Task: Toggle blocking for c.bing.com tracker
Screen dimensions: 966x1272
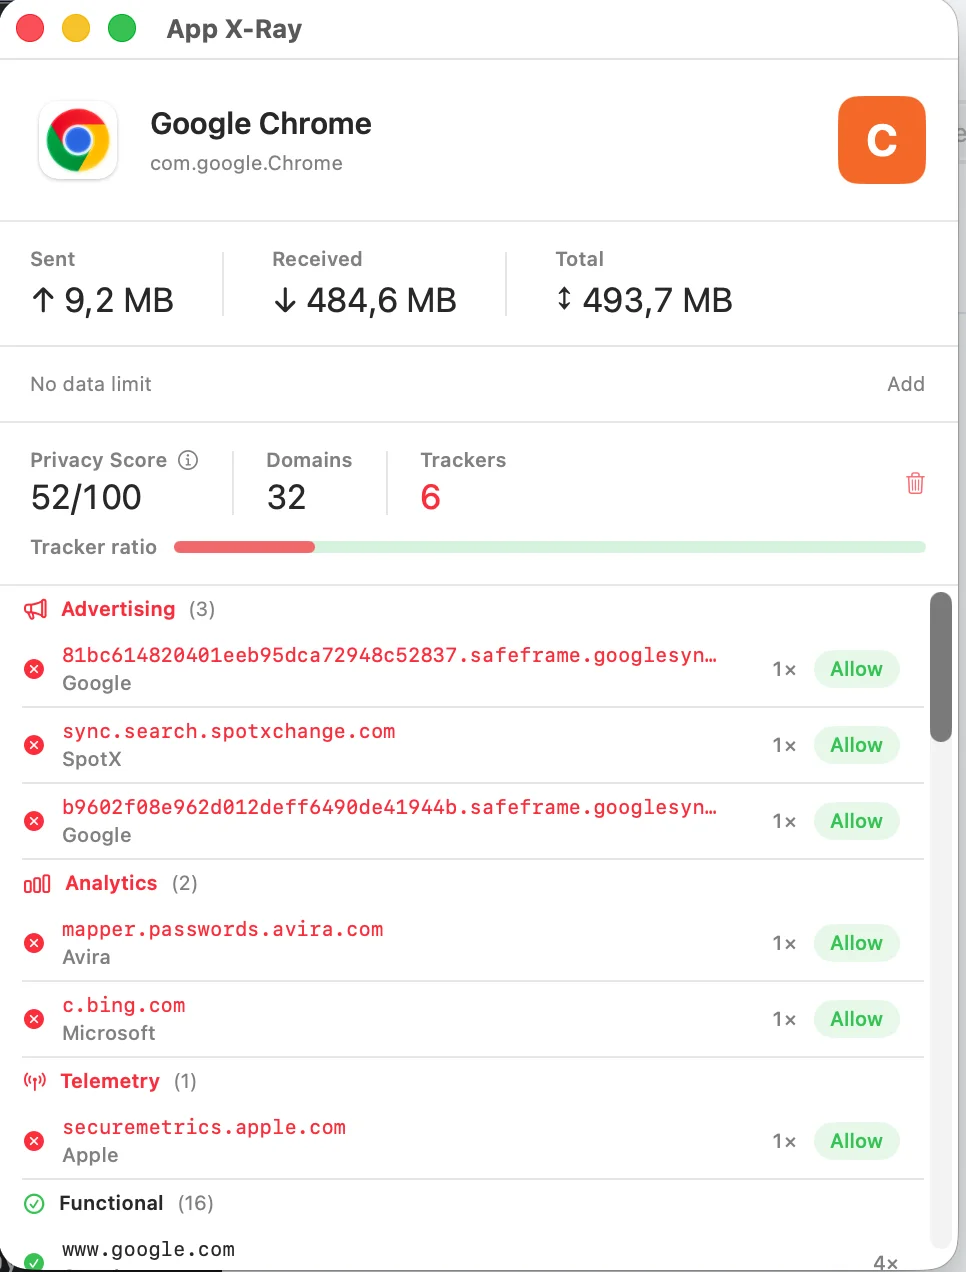Action: 33,1018
